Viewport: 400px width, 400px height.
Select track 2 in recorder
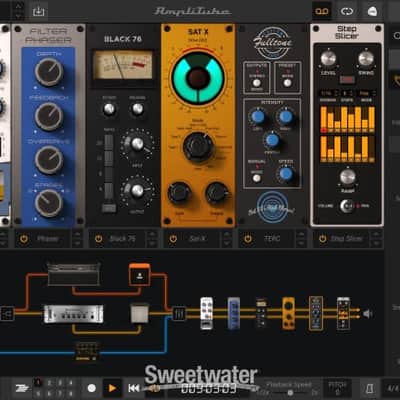pos(49,383)
